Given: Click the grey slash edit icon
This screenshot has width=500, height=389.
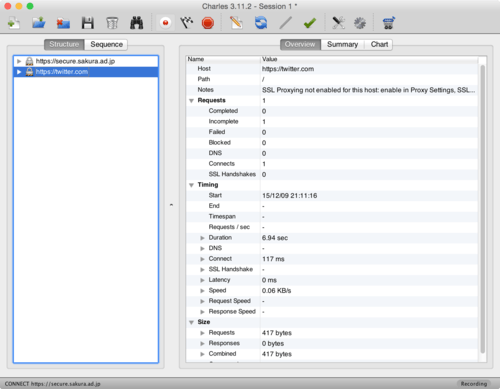Looking at the screenshot, I should pos(285,23).
